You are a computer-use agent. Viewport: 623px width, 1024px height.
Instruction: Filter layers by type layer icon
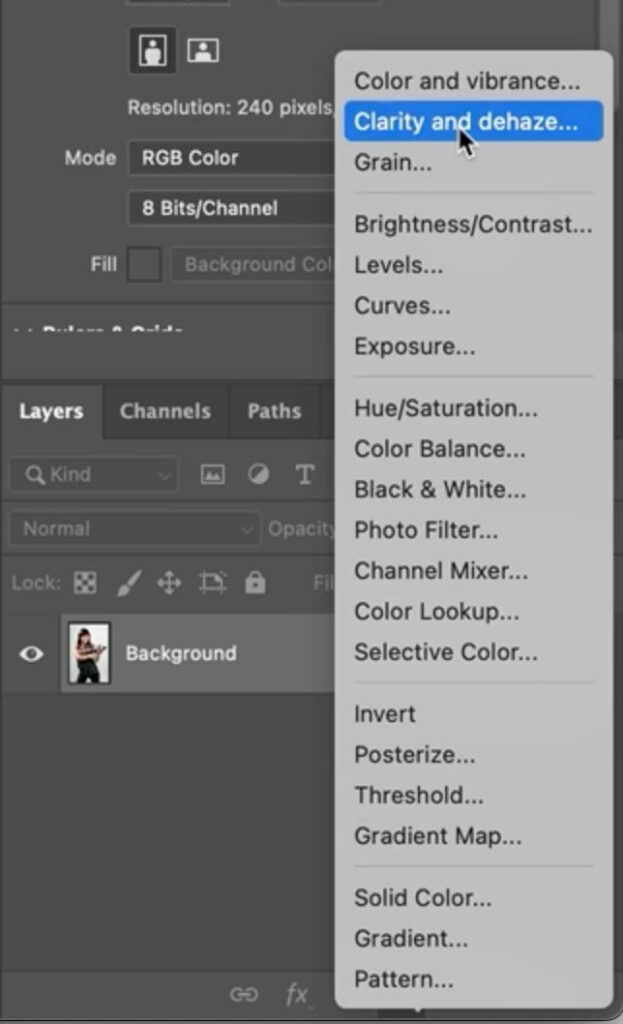[x=305, y=475]
